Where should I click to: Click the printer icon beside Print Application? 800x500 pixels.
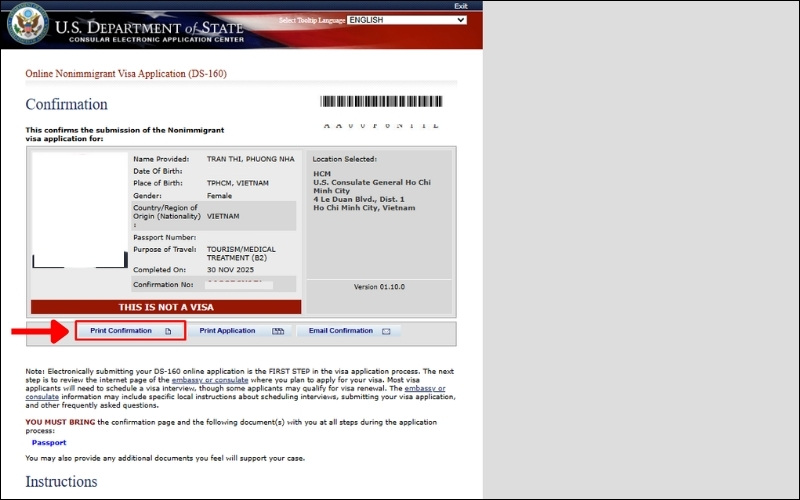(x=278, y=331)
